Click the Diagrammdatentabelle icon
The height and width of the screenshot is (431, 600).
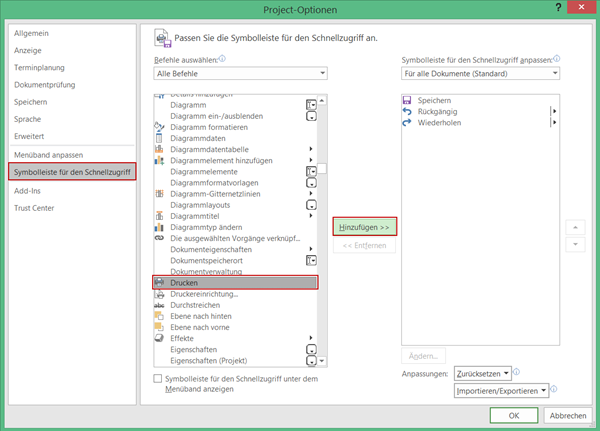[159, 149]
